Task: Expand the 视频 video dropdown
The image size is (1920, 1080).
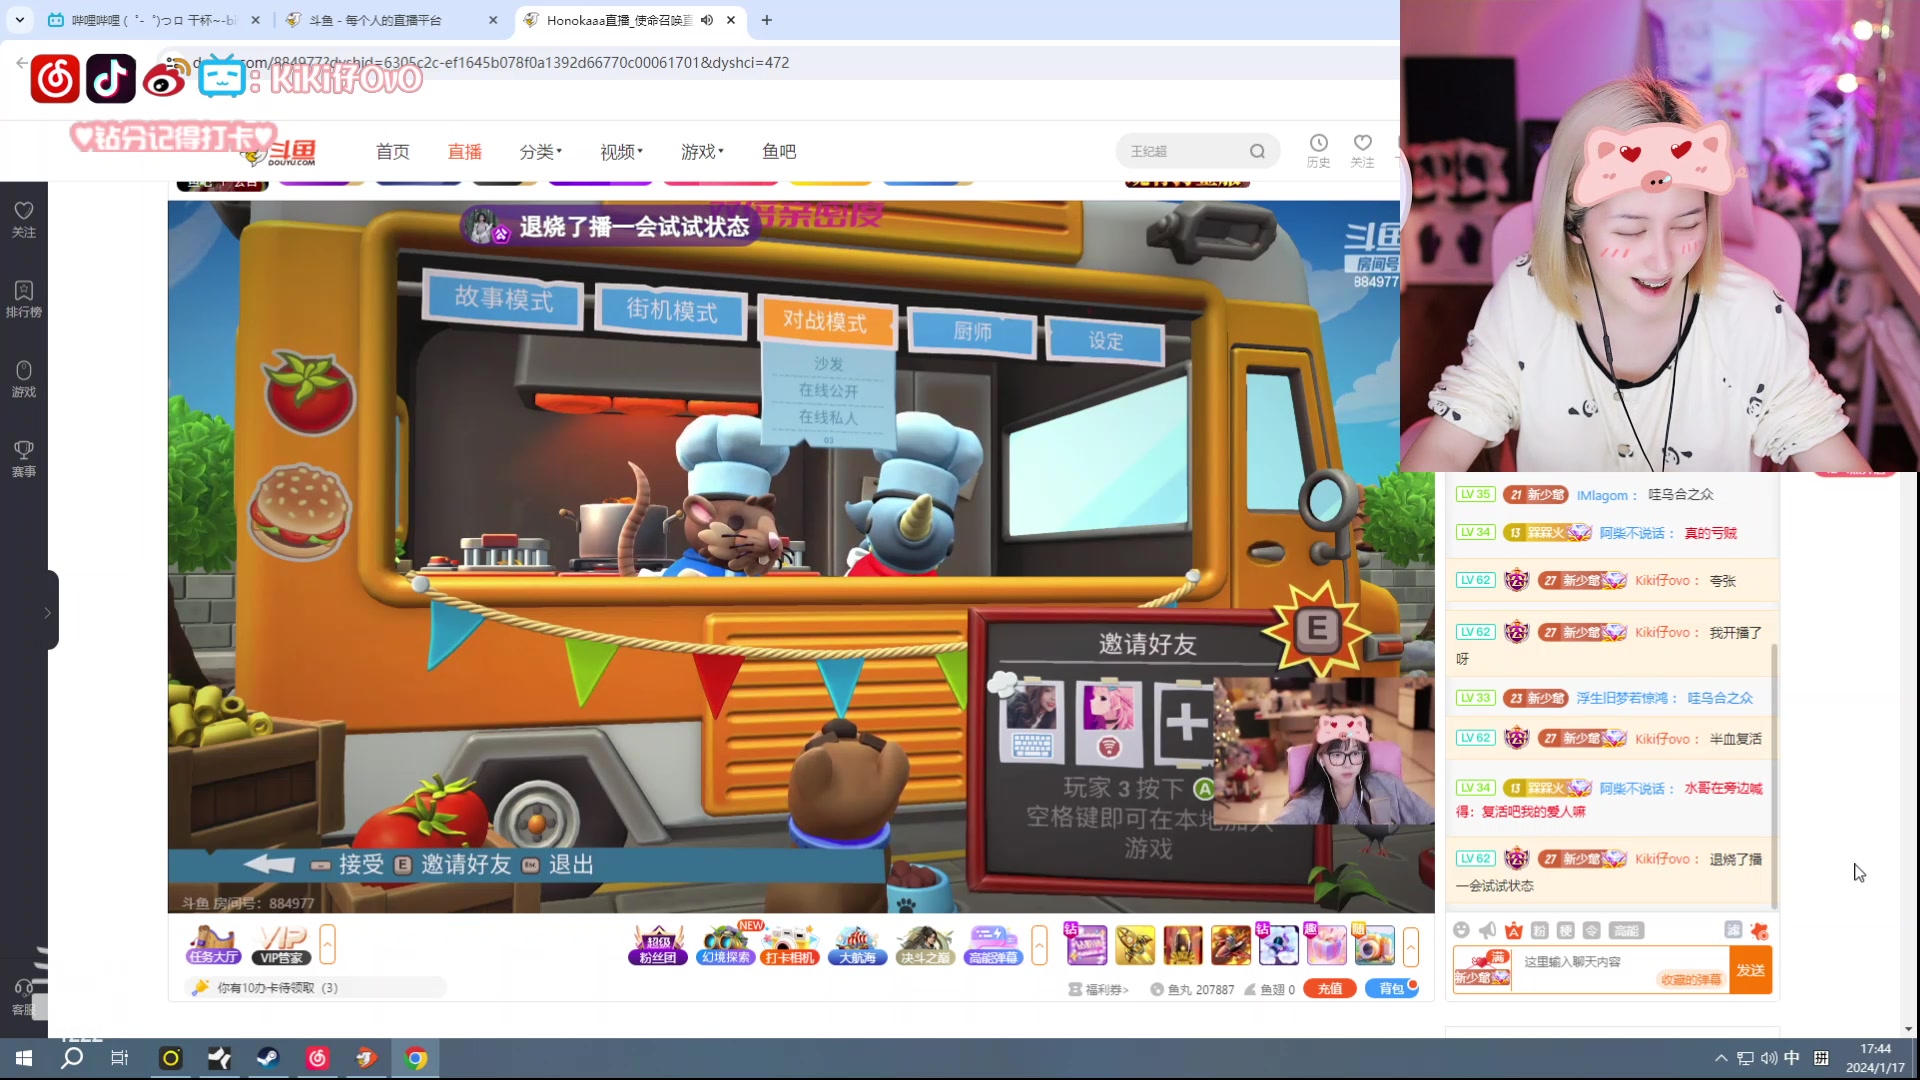Action: click(x=621, y=151)
